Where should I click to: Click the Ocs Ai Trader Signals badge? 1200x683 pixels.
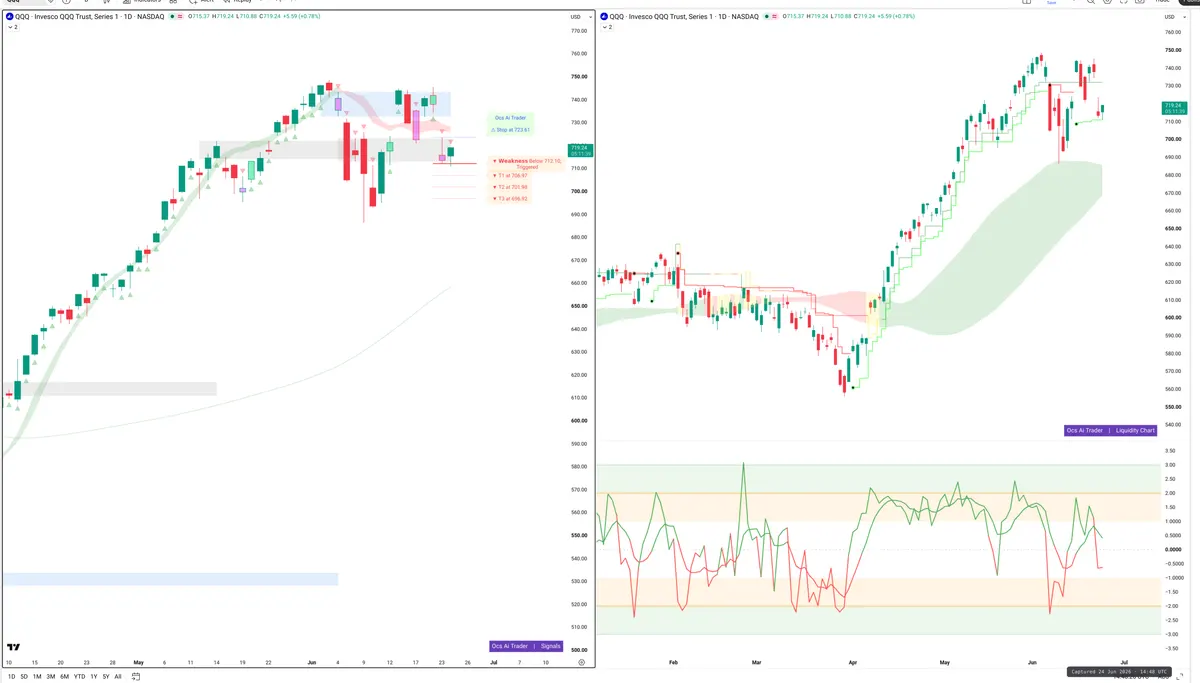pyautogui.click(x=526, y=646)
